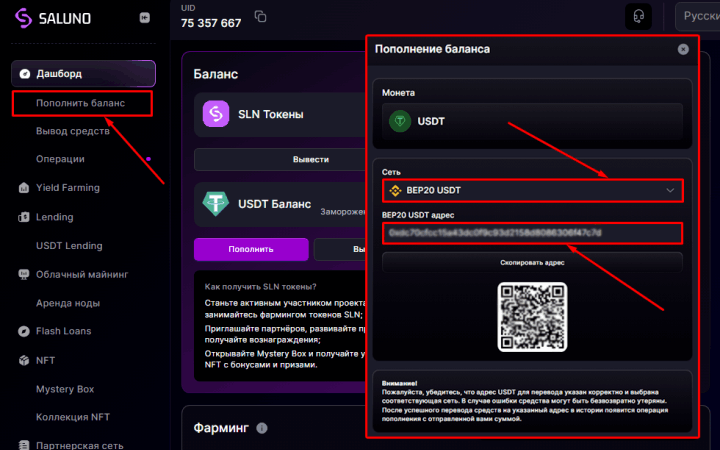The width and height of the screenshot is (720, 450).
Task: Copy the UID with the copy icon
Action: (x=260, y=17)
